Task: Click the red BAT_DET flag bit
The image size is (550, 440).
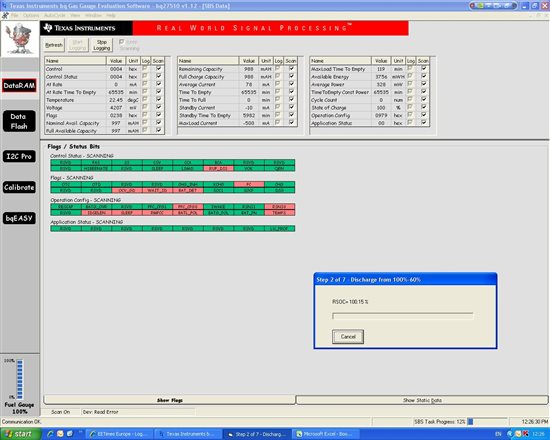Action: (x=188, y=190)
